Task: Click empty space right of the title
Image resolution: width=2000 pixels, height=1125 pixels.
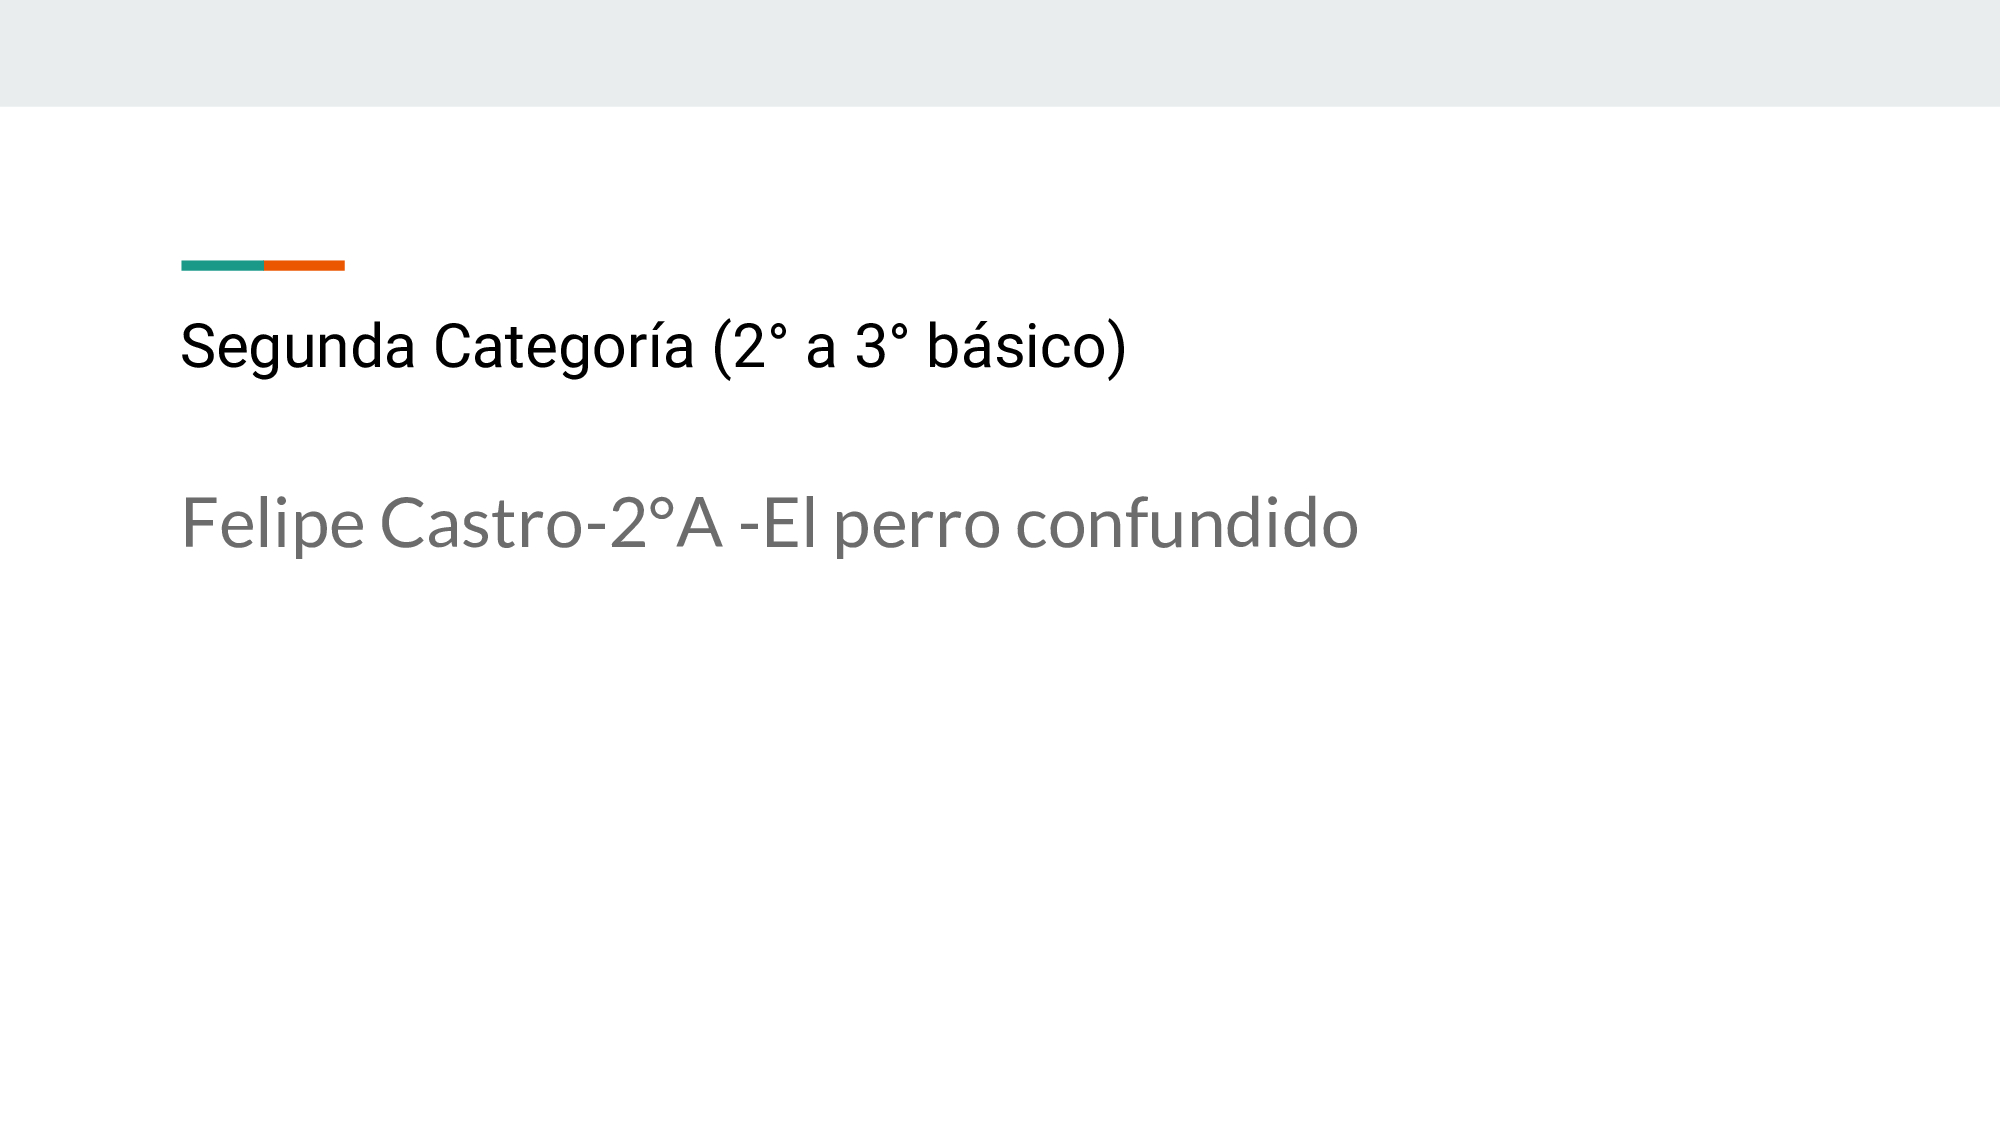Action: coord(1550,347)
